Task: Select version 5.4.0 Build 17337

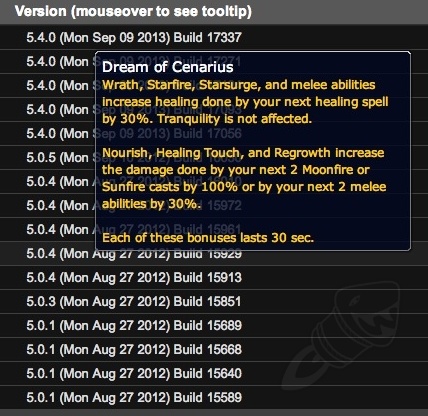Action: (x=214, y=37)
